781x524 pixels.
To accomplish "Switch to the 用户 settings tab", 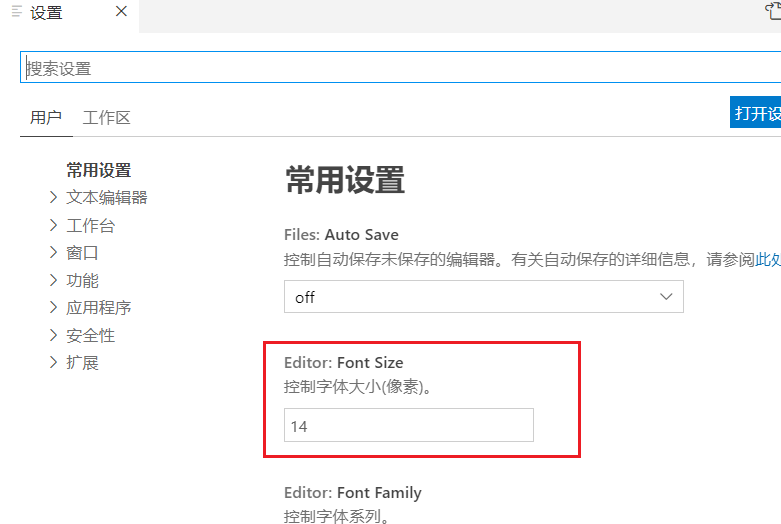I will [46, 117].
